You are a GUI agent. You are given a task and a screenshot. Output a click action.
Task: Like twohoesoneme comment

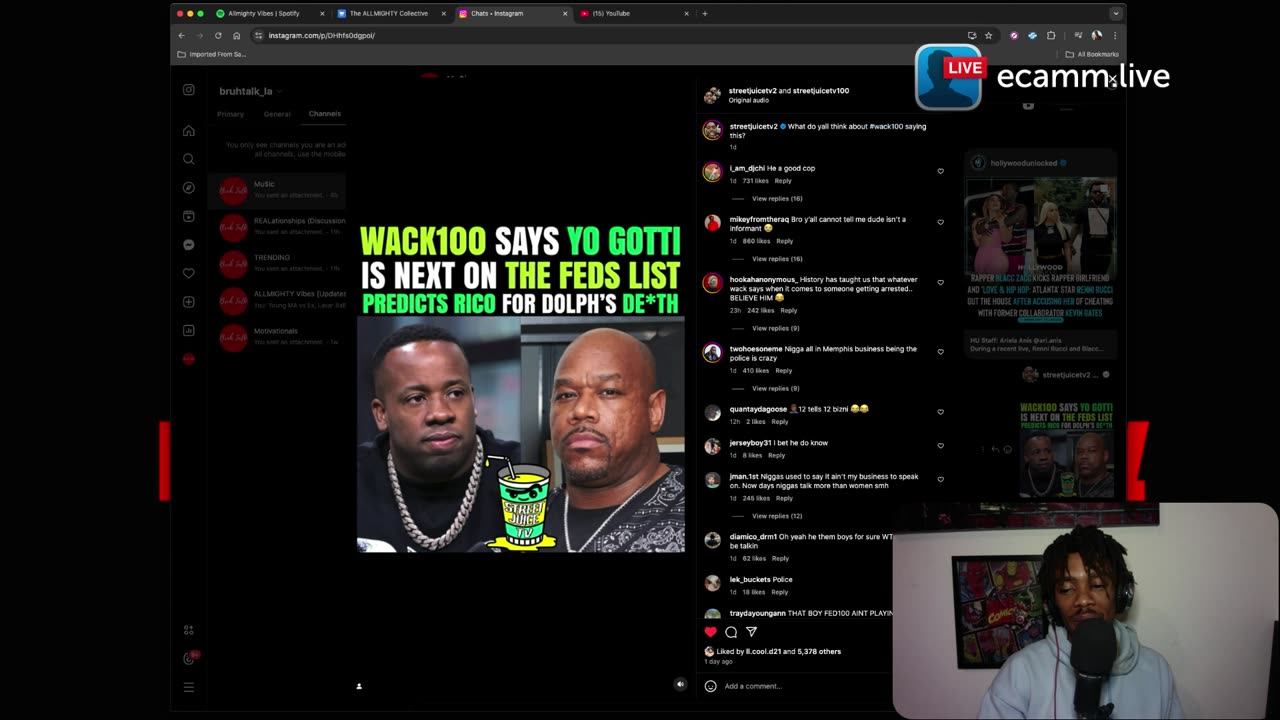pos(940,352)
